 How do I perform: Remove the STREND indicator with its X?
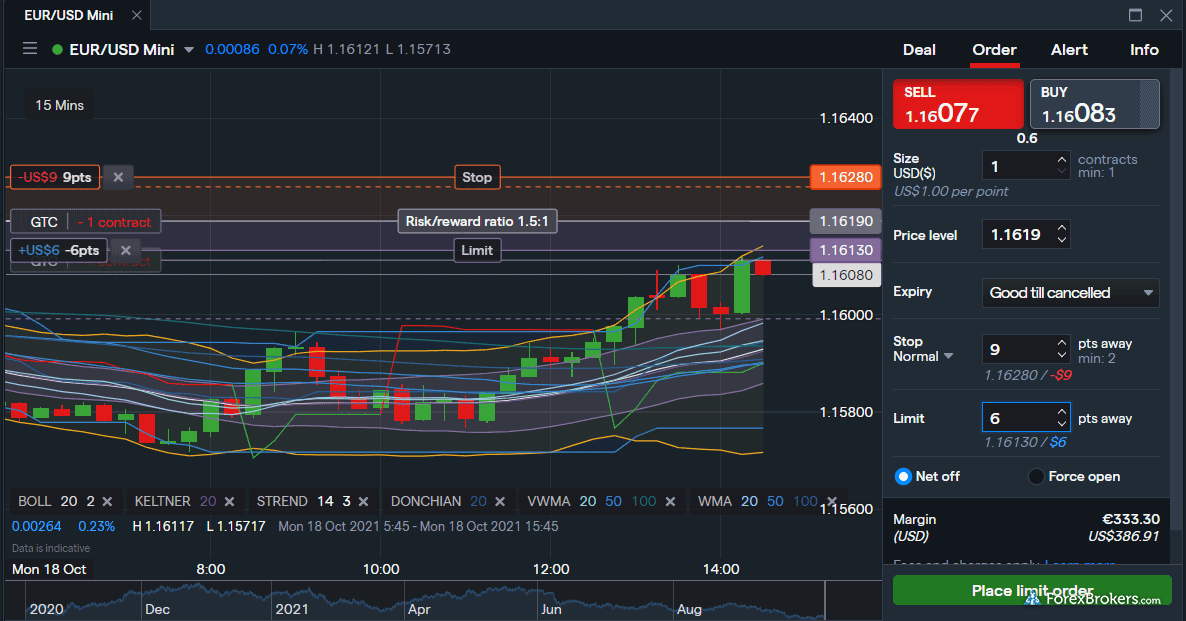click(x=363, y=501)
